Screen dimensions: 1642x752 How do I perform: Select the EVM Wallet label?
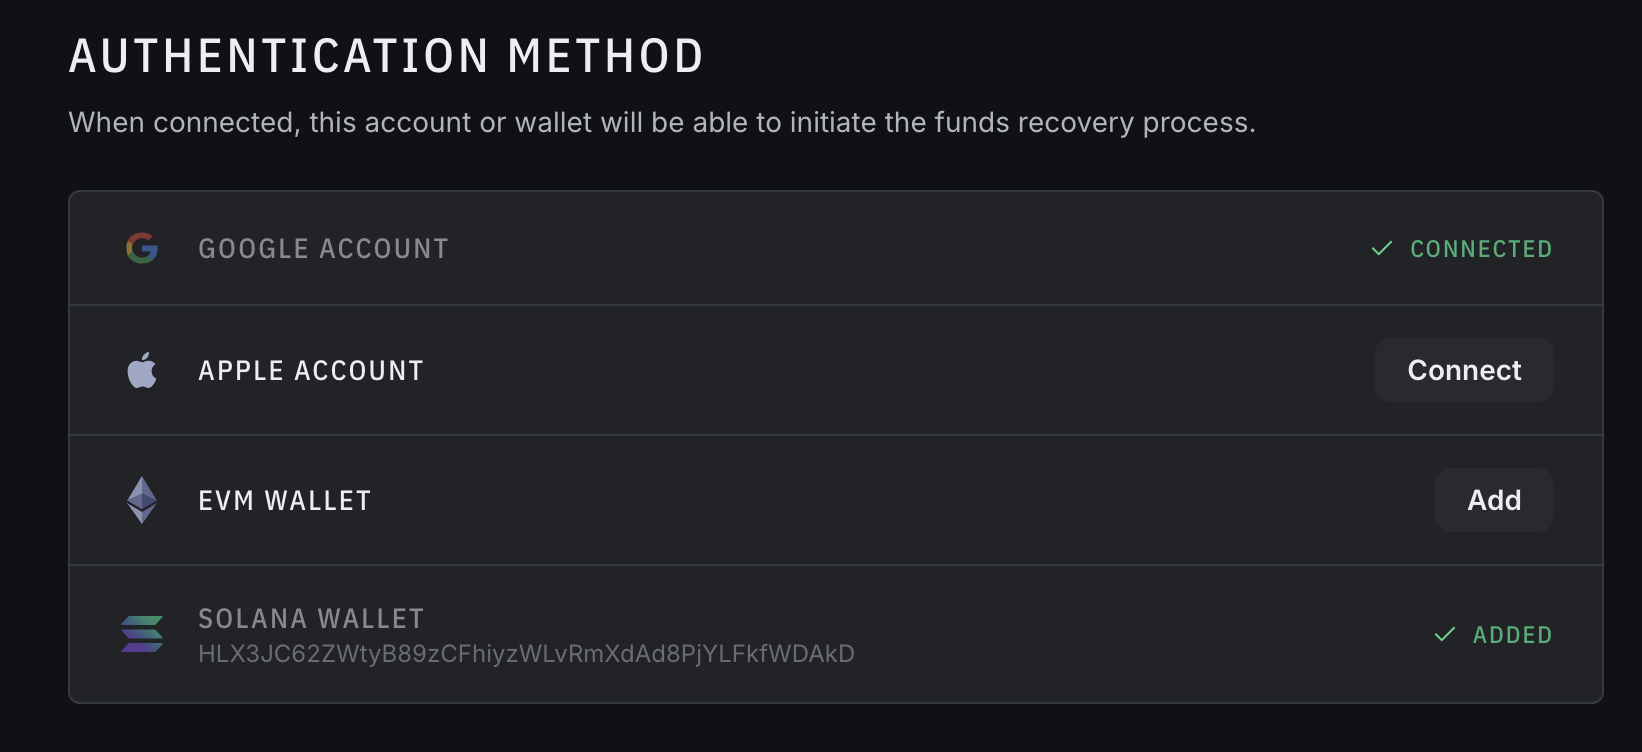click(x=285, y=501)
